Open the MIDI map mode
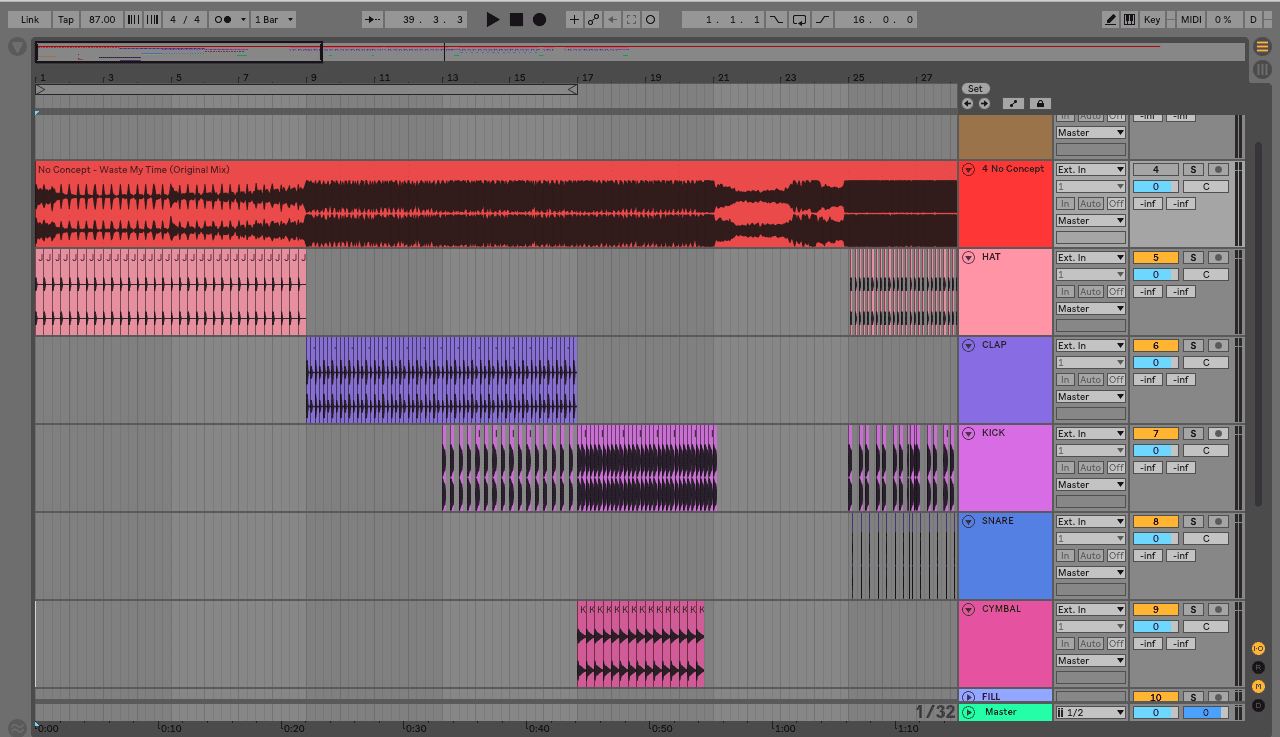Viewport: 1280px width, 737px height. click(x=1191, y=19)
